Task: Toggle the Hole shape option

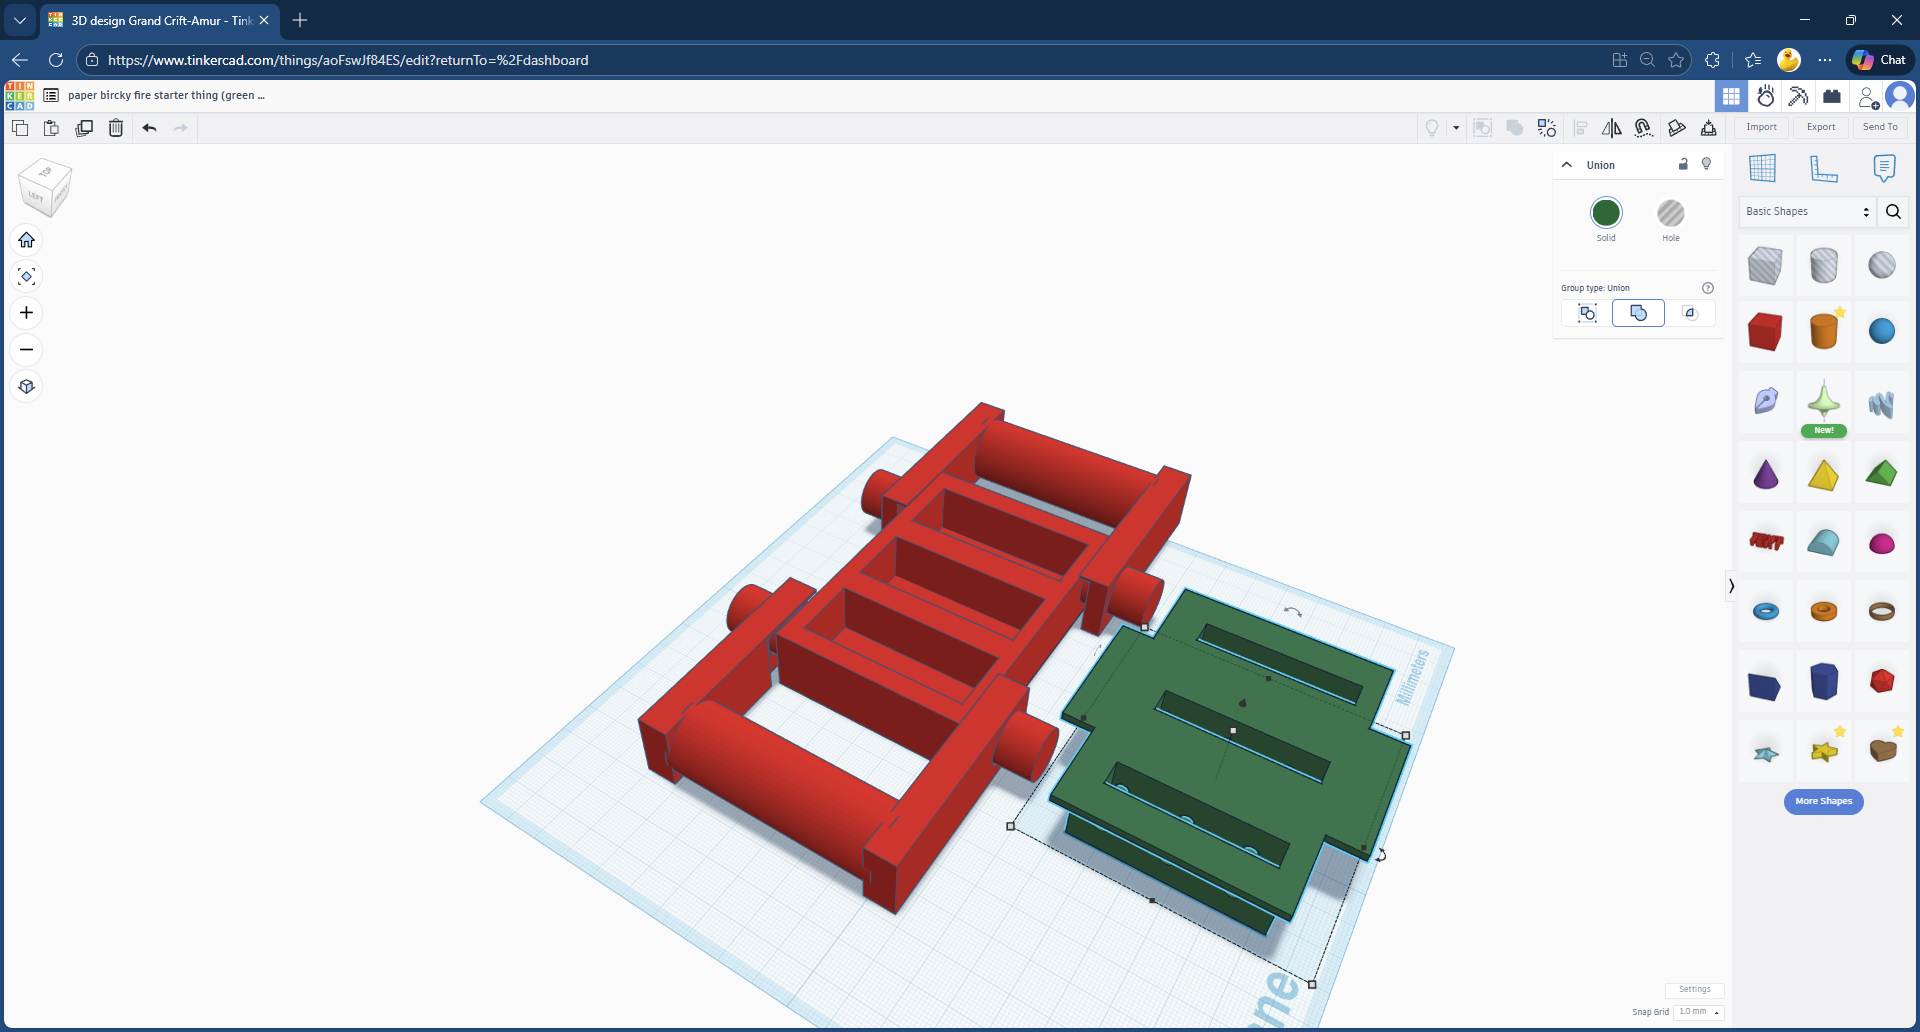Action: click(1671, 213)
